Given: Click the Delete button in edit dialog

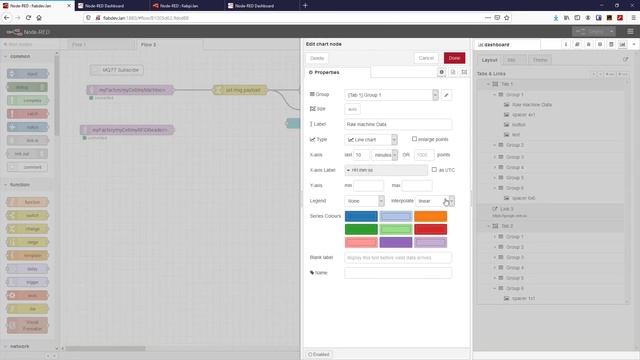Looking at the screenshot, I should coord(317,58).
